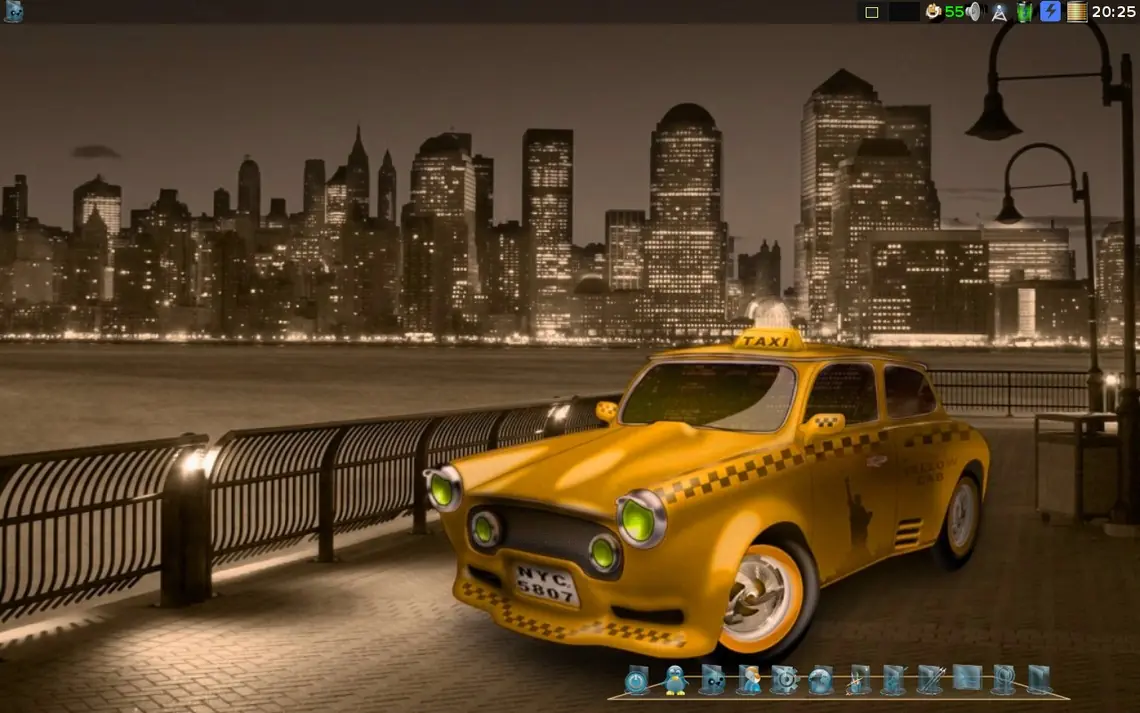Open the cat-face folder dock icon
This screenshot has height=713, width=1140.
(x=712, y=680)
